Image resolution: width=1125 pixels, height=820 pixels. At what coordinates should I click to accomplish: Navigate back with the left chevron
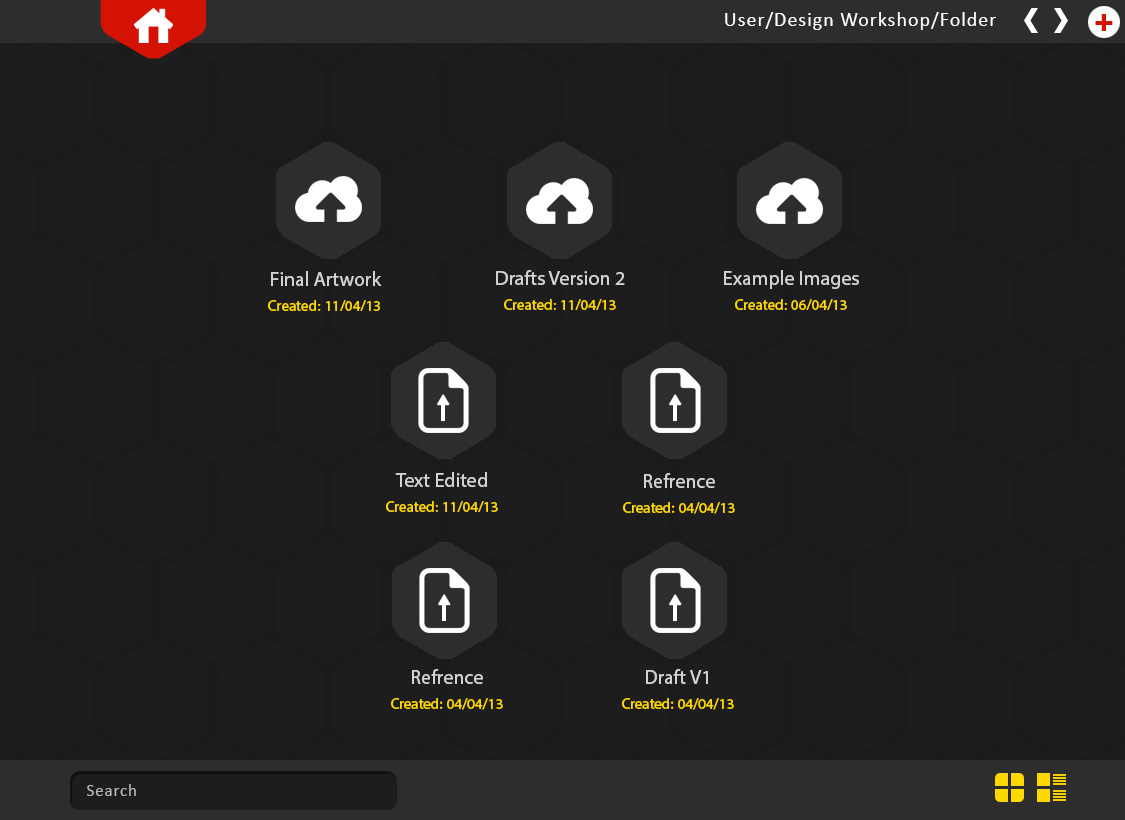click(x=1031, y=21)
